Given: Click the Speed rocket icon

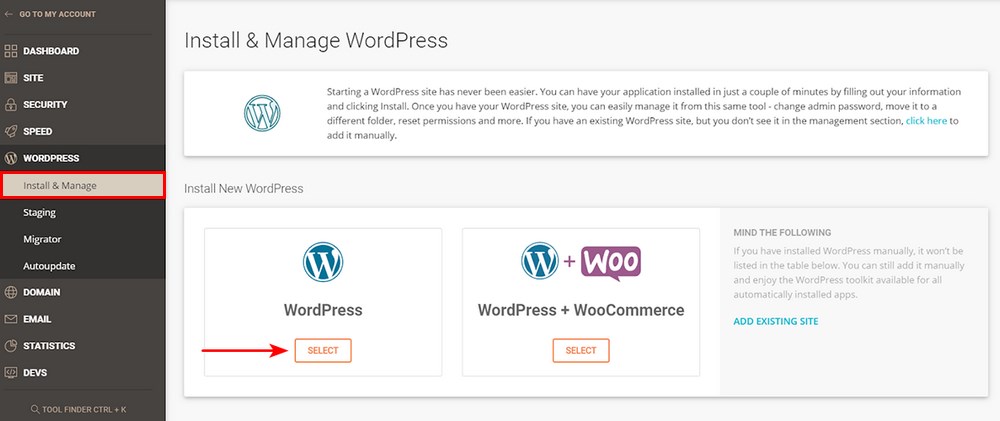Looking at the screenshot, I should tap(11, 131).
